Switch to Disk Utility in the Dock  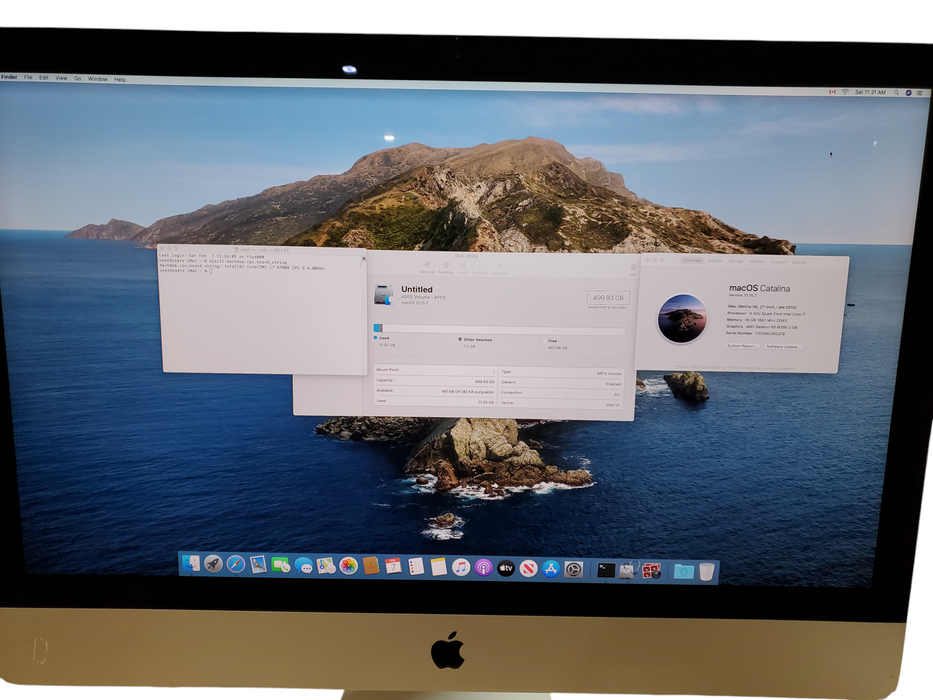(x=628, y=571)
